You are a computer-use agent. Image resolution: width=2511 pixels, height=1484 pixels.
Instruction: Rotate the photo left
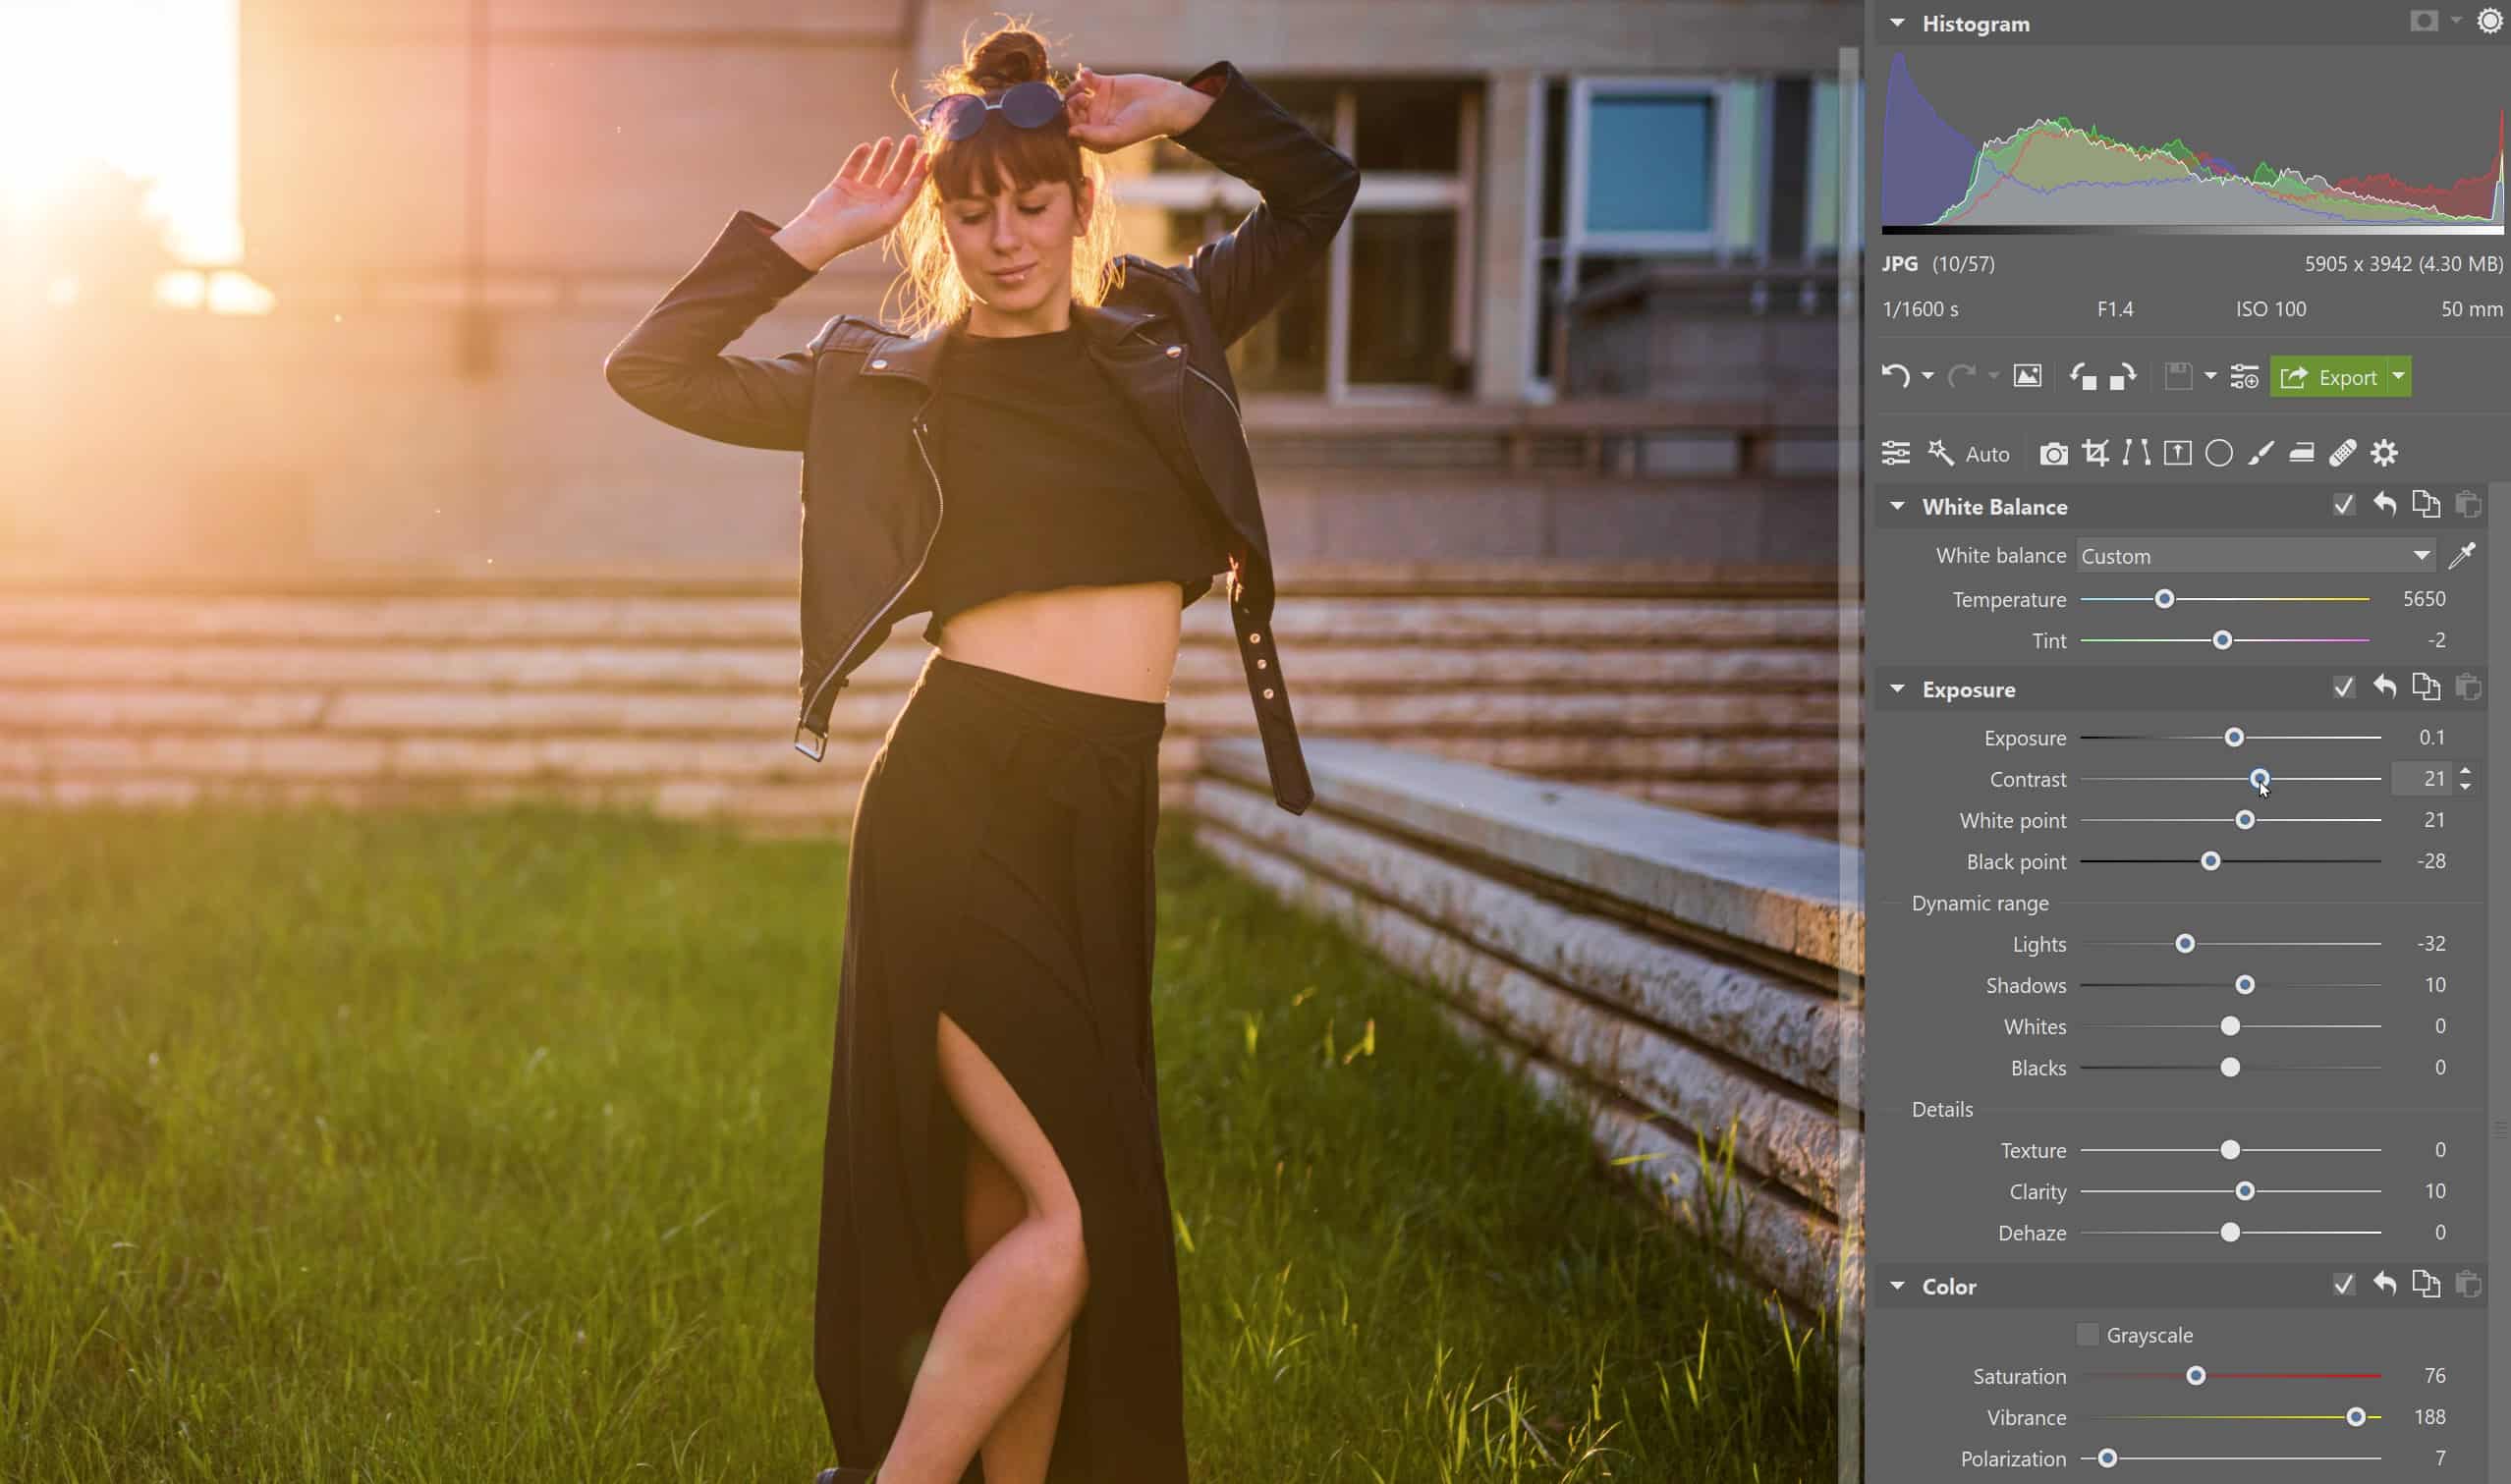coord(2083,377)
